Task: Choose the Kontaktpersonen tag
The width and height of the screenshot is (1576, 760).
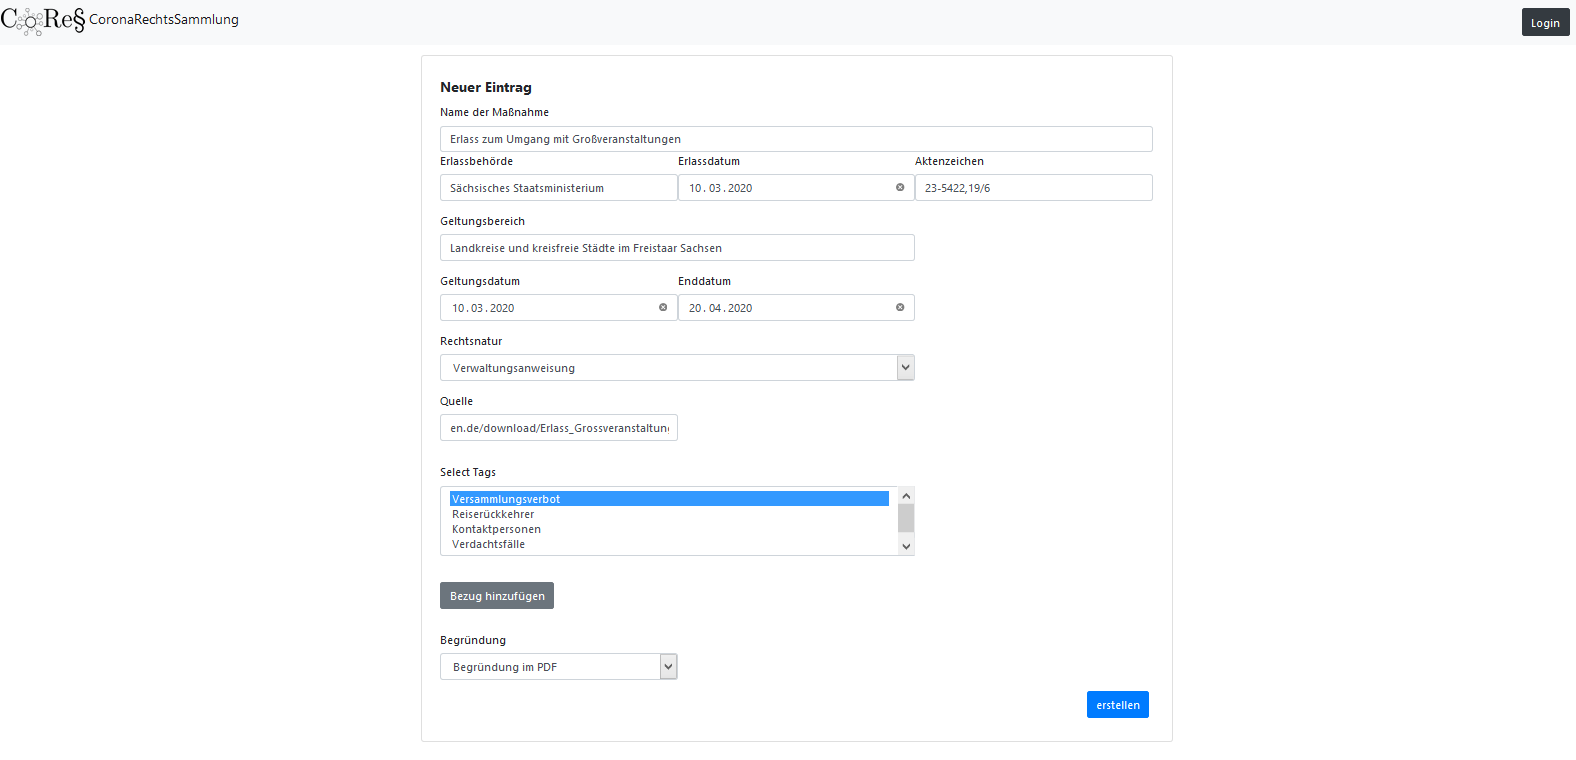Action: (x=496, y=530)
